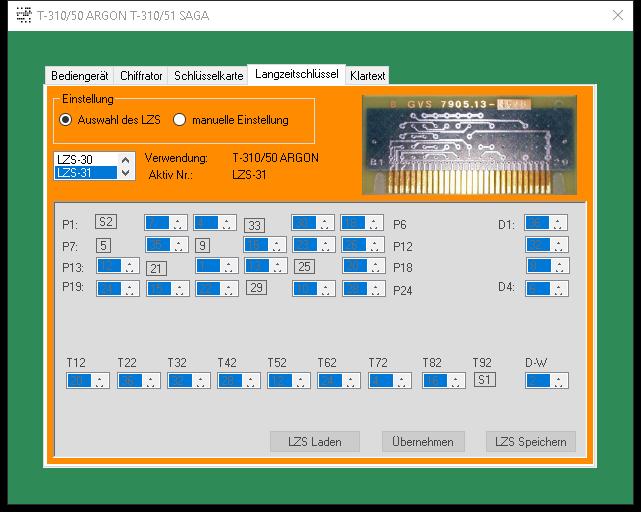The height and width of the screenshot is (512, 641).
Task: Click the boxed 9 value in row P7
Action: (202, 245)
